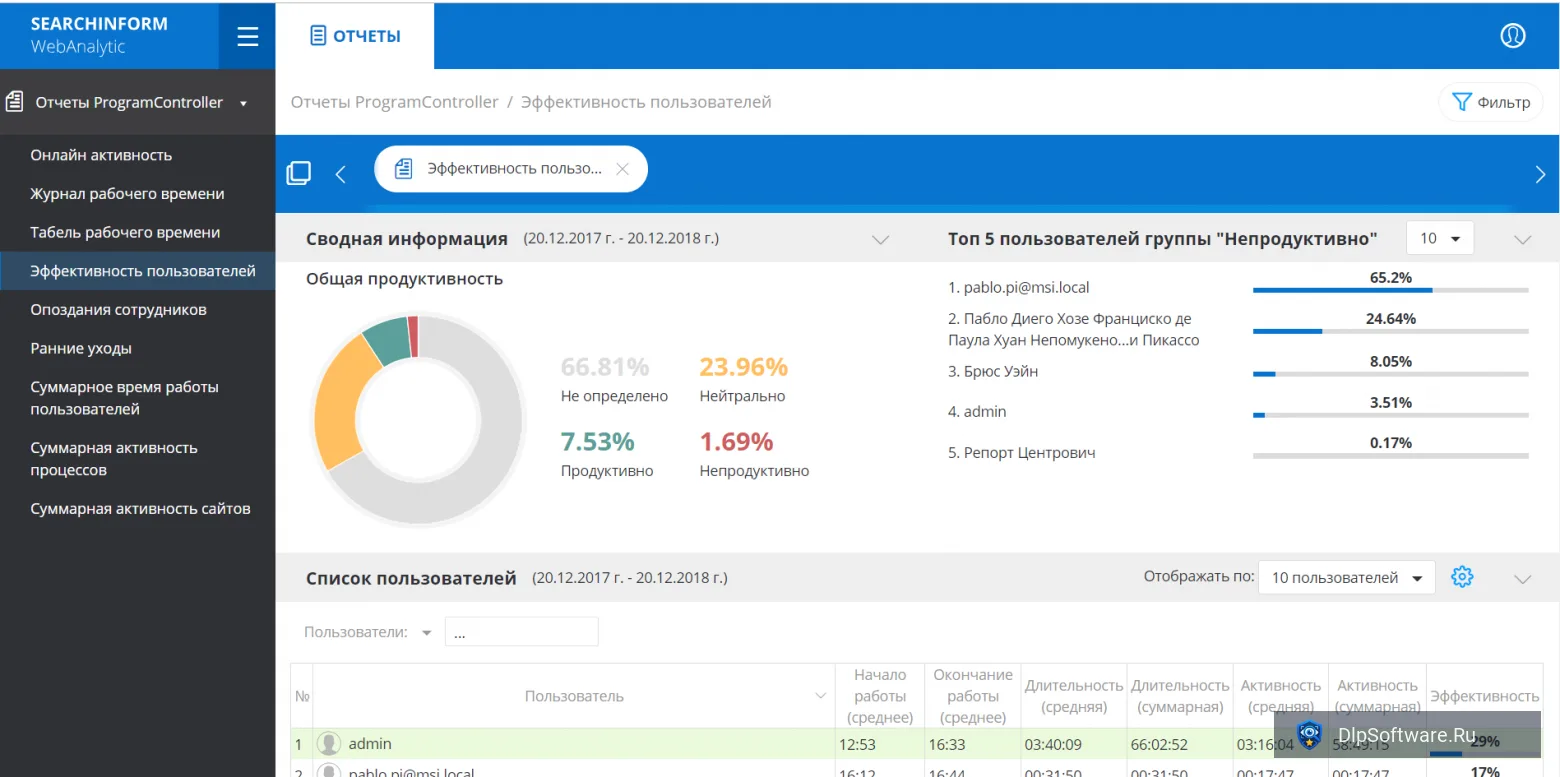
Task: Click the 65.2% progress bar
Action: pos(1390,291)
